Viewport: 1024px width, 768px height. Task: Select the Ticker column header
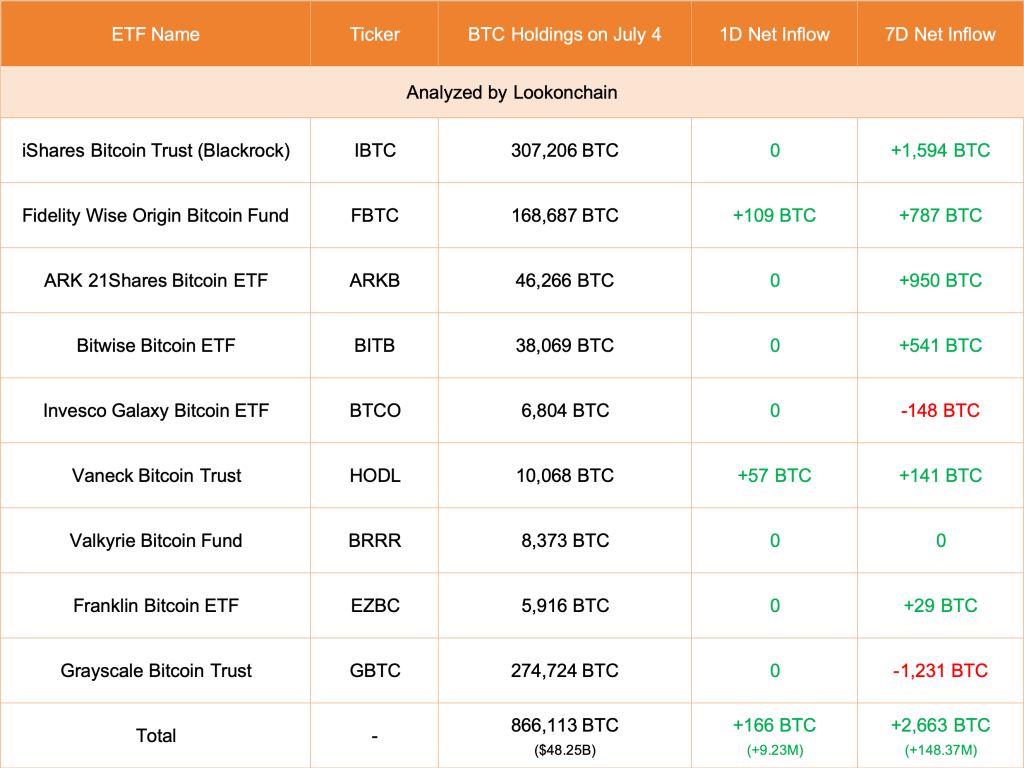click(x=375, y=34)
